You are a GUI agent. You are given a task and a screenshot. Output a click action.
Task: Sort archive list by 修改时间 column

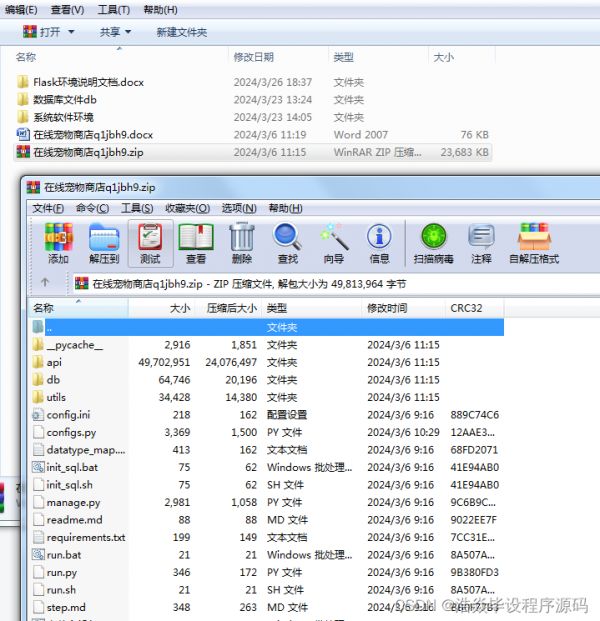[388, 308]
